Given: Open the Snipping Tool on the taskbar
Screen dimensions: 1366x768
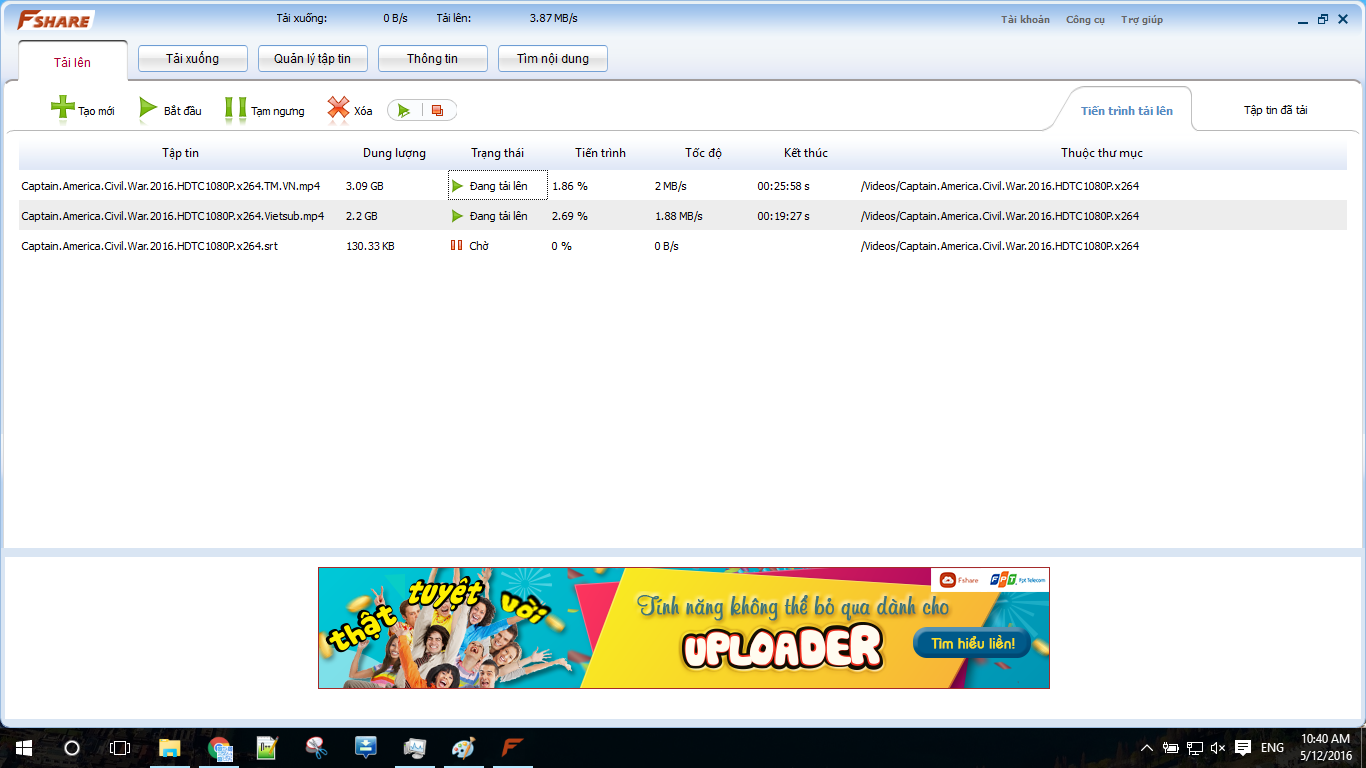Looking at the screenshot, I should [317, 748].
